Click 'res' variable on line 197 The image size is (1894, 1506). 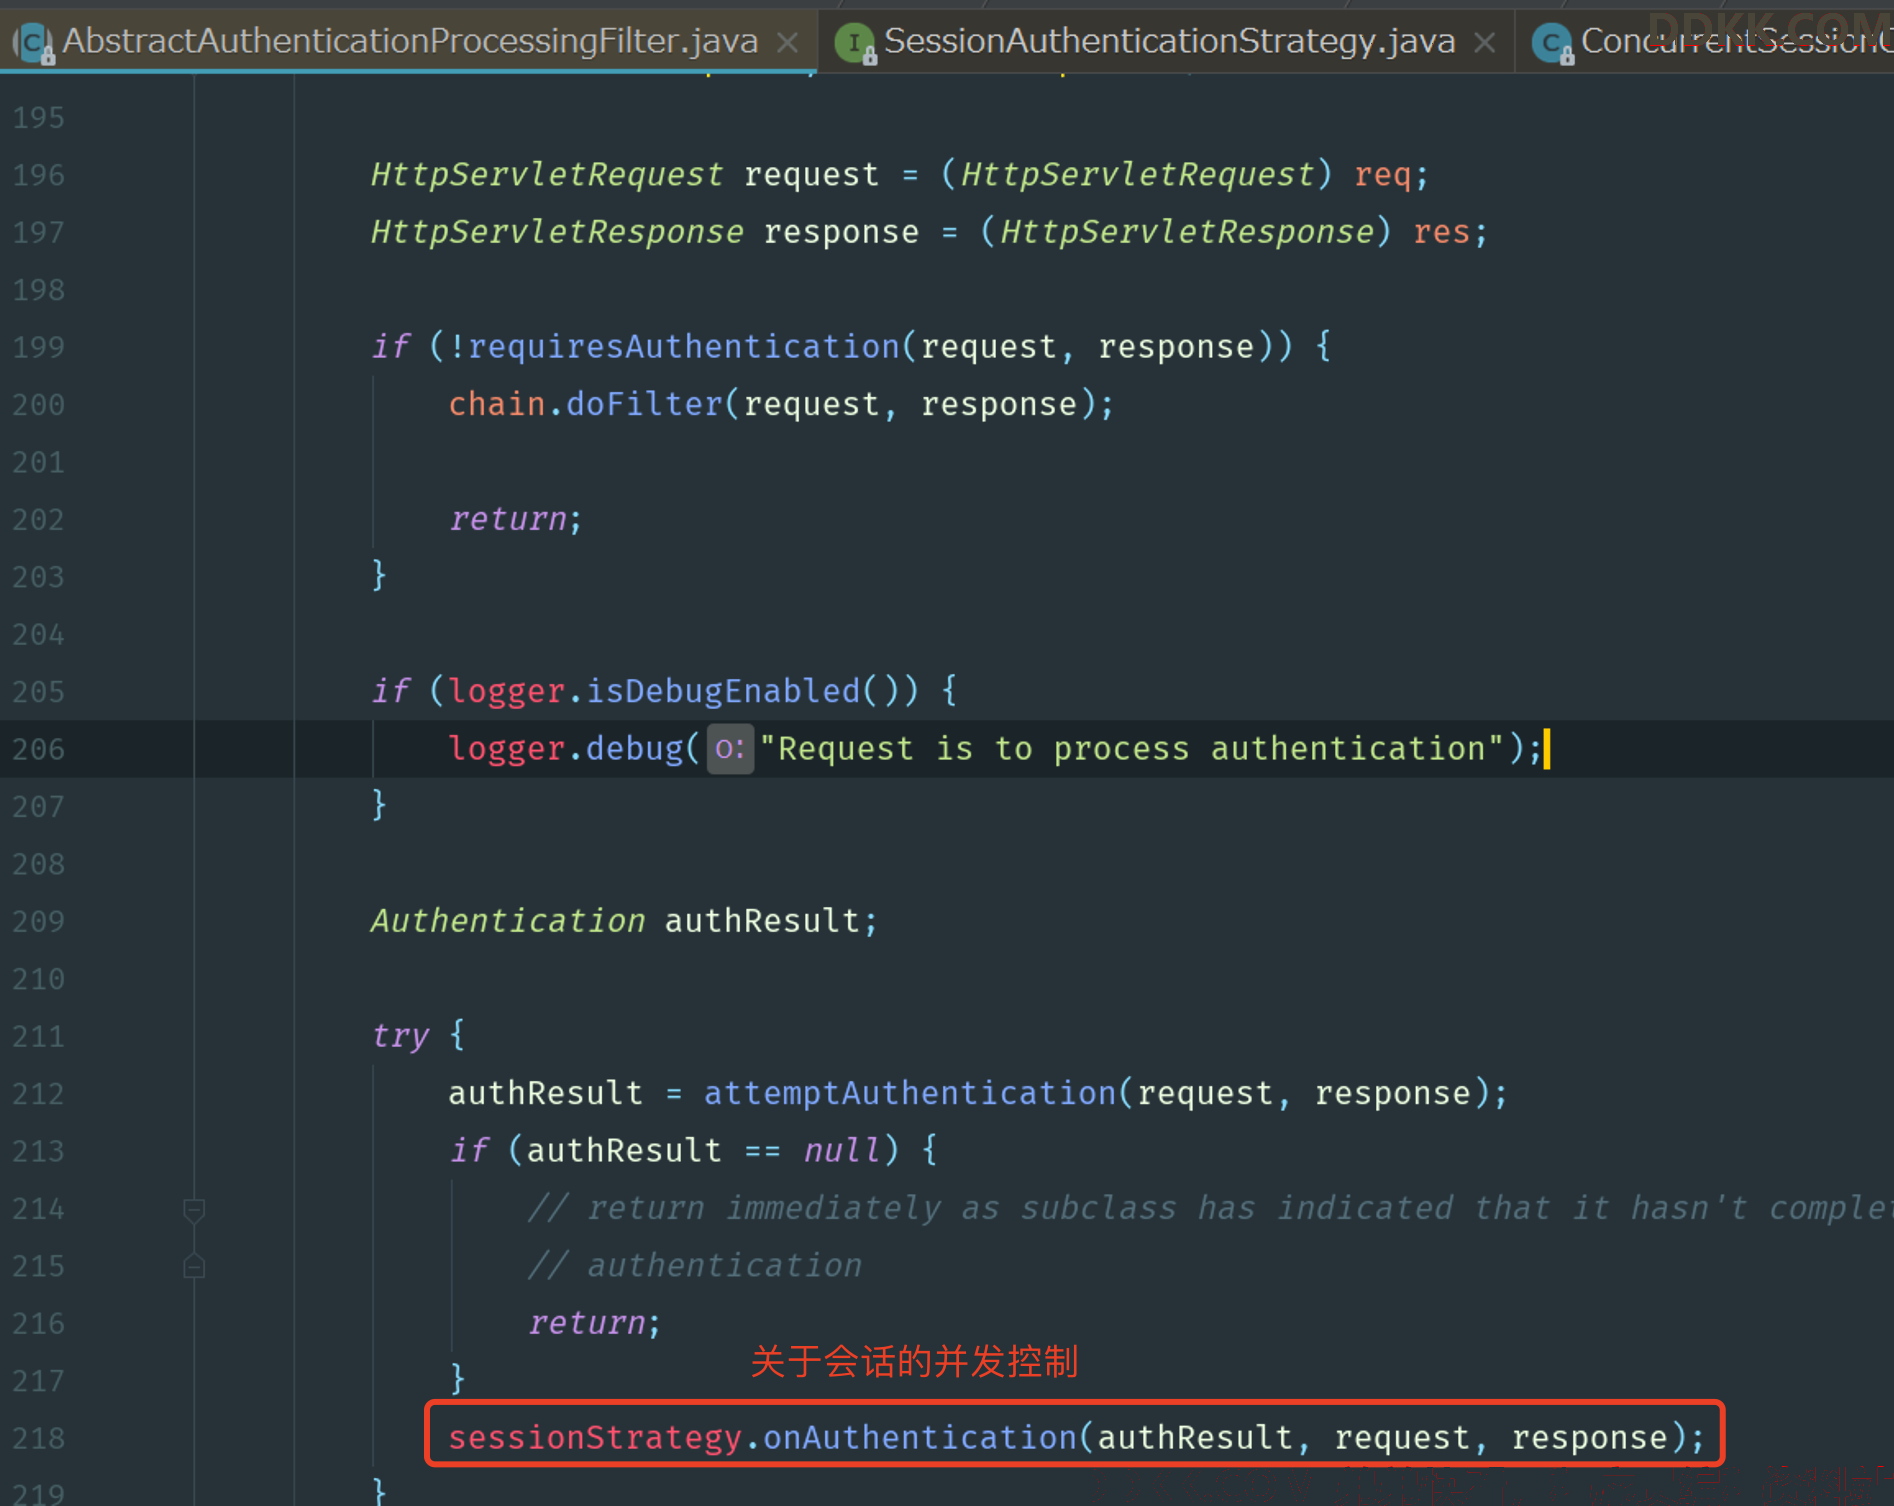coord(1442,232)
